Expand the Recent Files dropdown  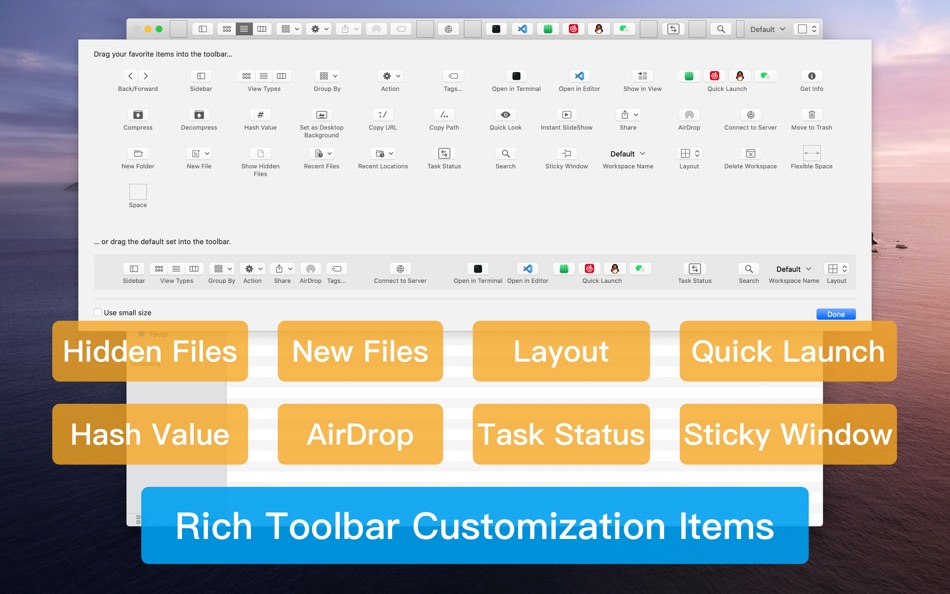pyautogui.click(x=321, y=153)
